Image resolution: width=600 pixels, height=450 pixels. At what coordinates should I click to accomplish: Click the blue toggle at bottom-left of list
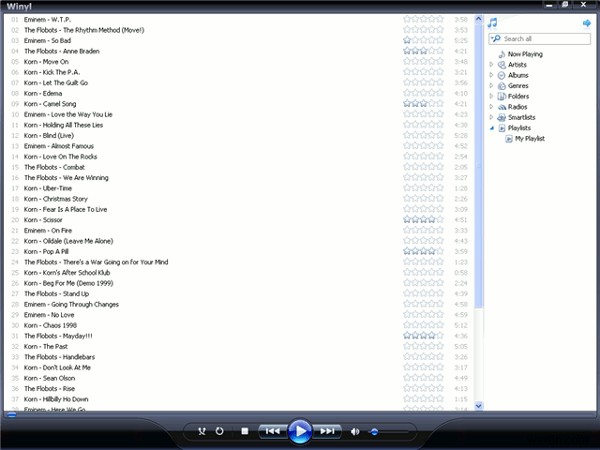[x=12, y=414]
